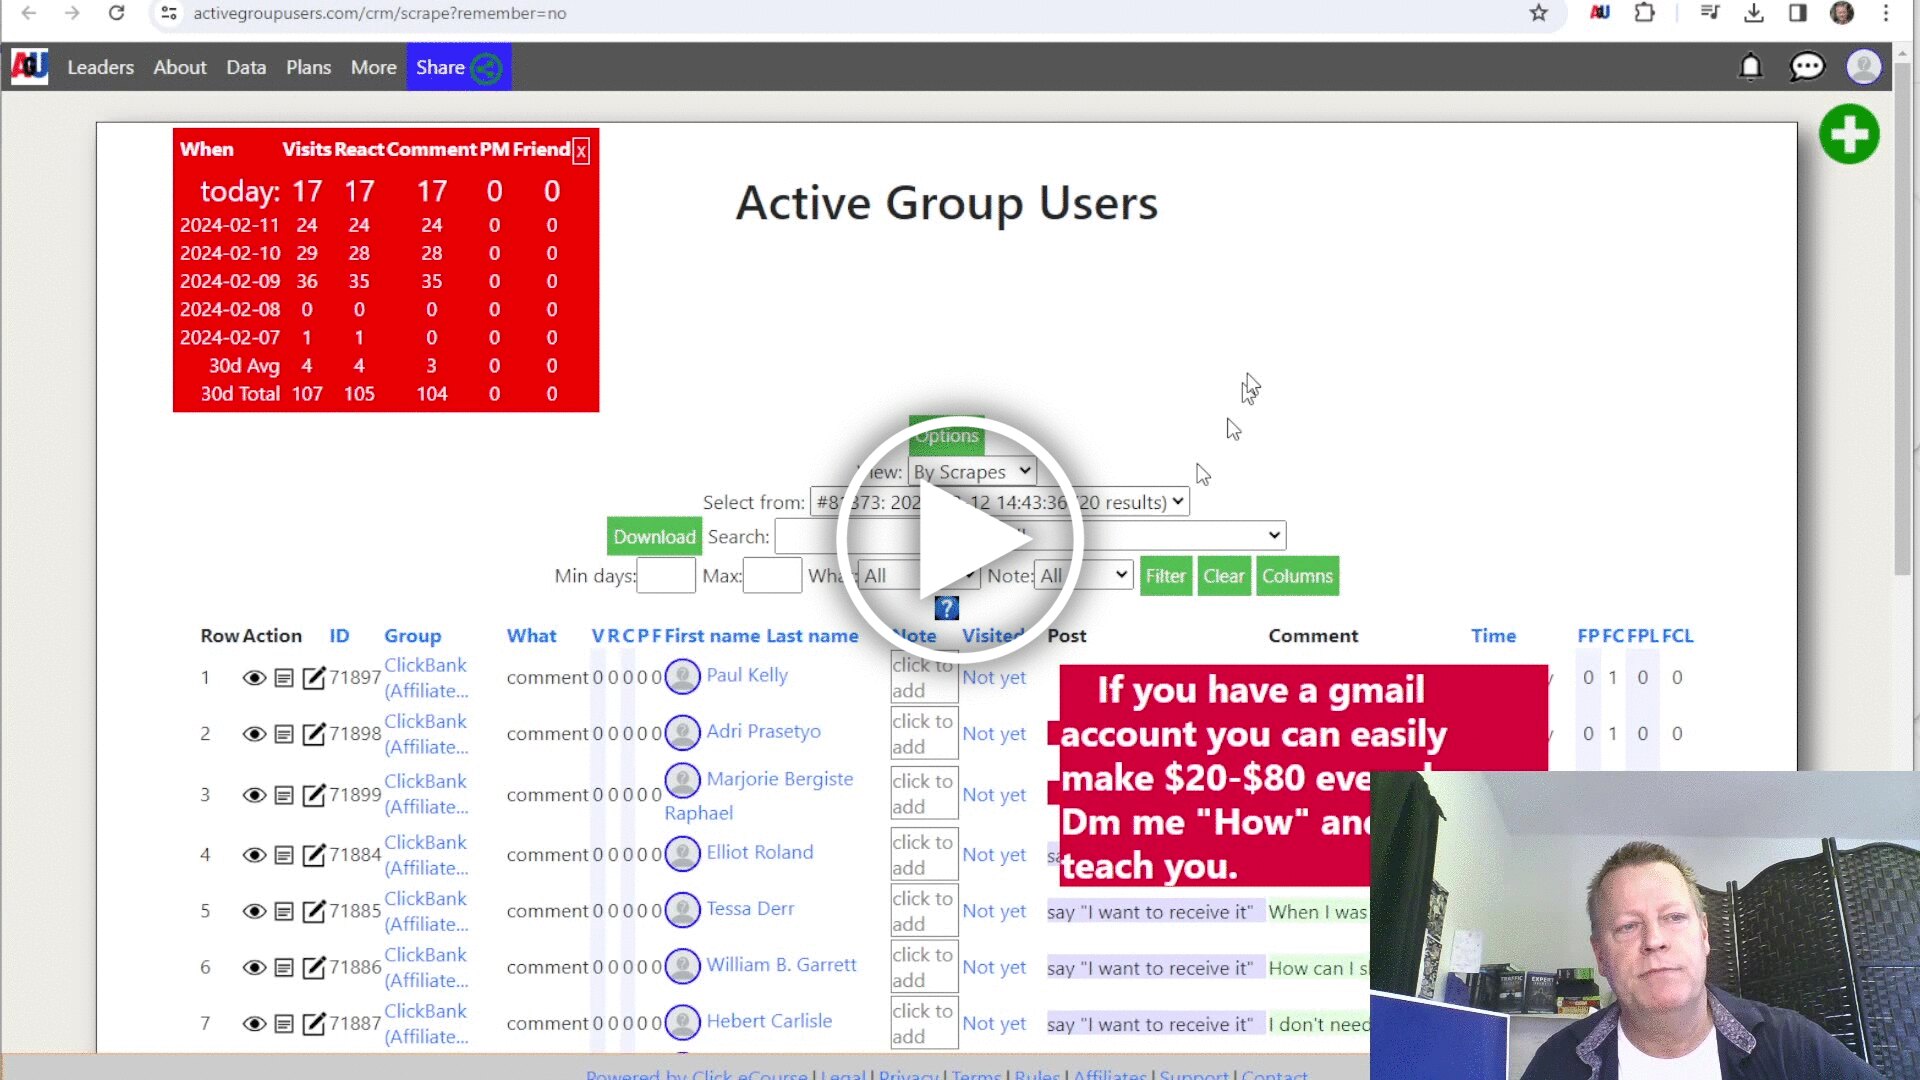Open ClickBank group link in row 6

(x=426, y=967)
